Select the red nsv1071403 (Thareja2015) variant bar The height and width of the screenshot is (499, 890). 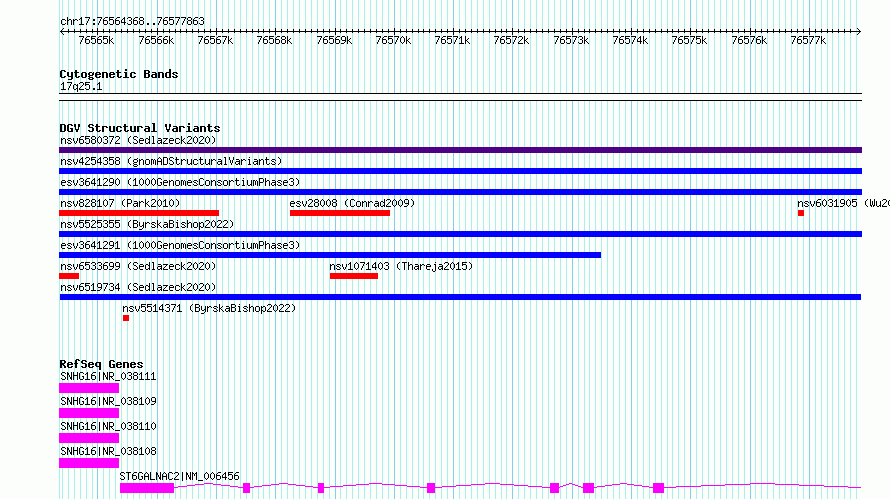(354, 276)
